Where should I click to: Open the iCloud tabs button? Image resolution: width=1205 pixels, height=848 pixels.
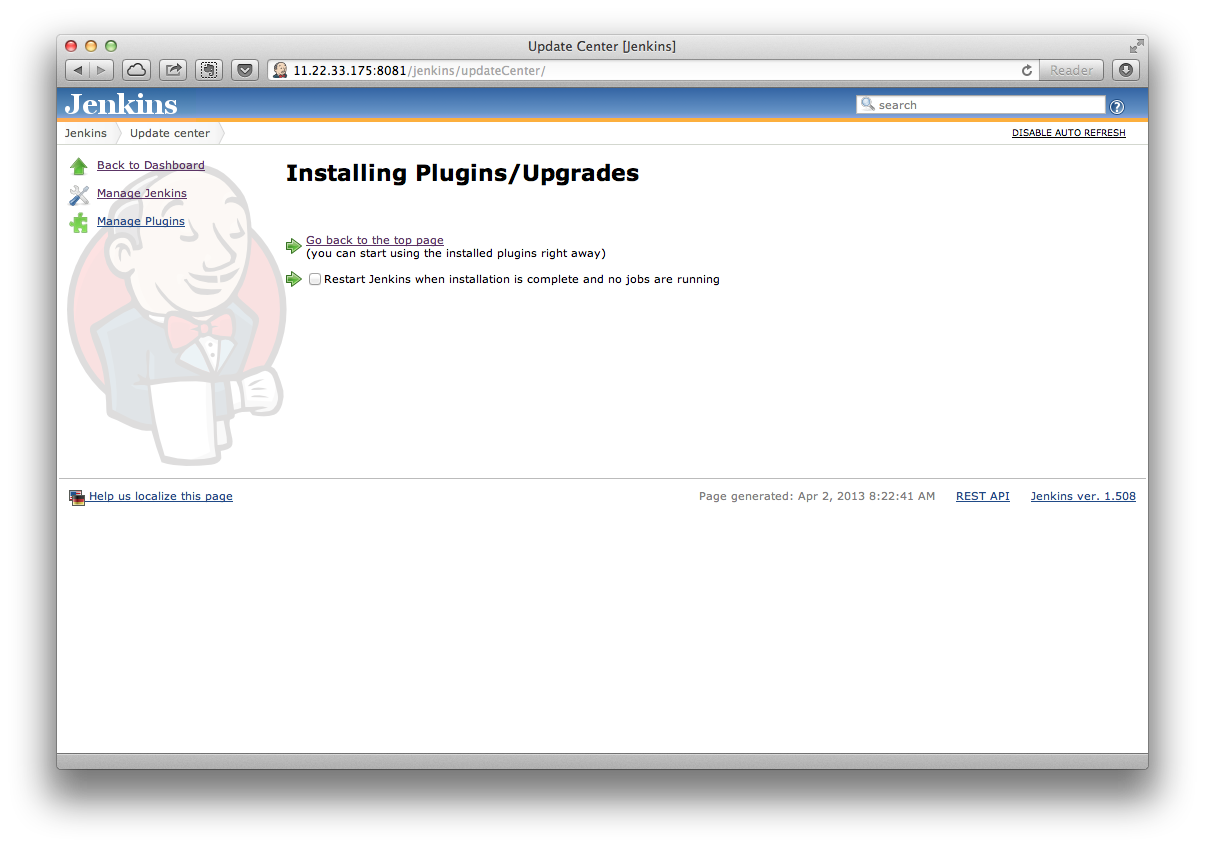(x=137, y=70)
